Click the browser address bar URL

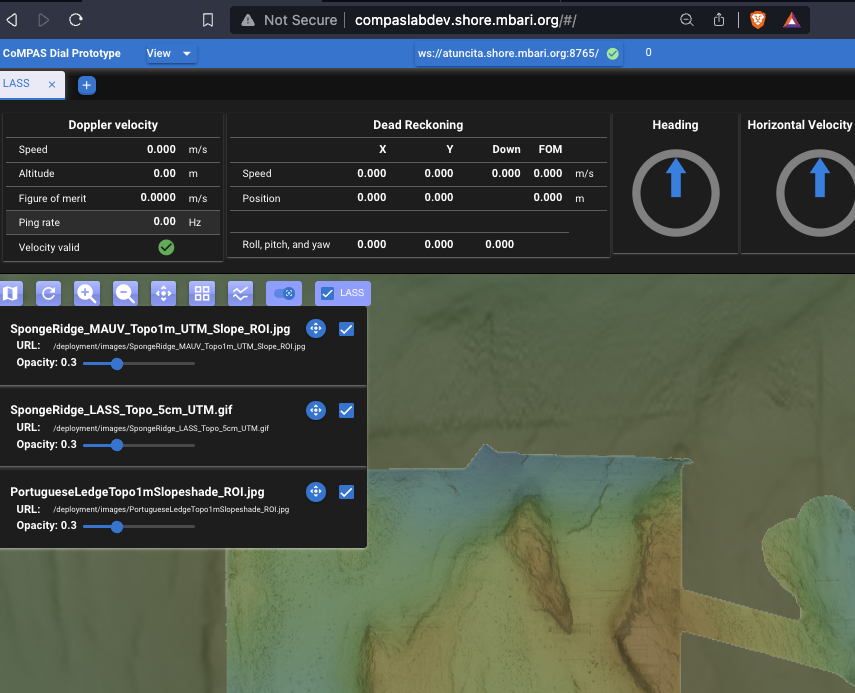click(x=465, y=20)
